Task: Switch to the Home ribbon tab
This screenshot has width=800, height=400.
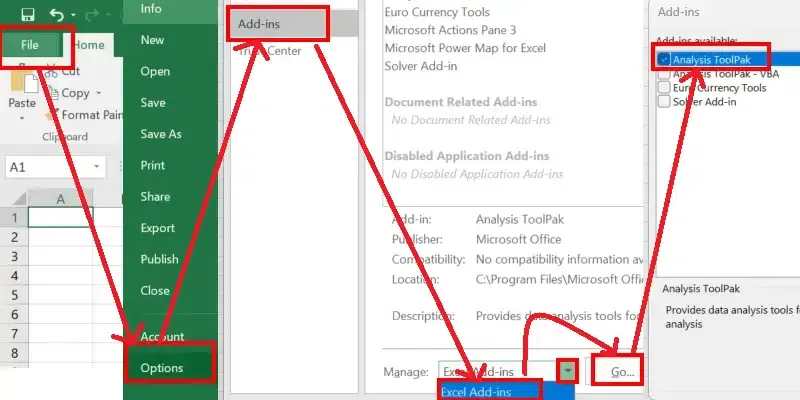Action: tap(90, 45)
